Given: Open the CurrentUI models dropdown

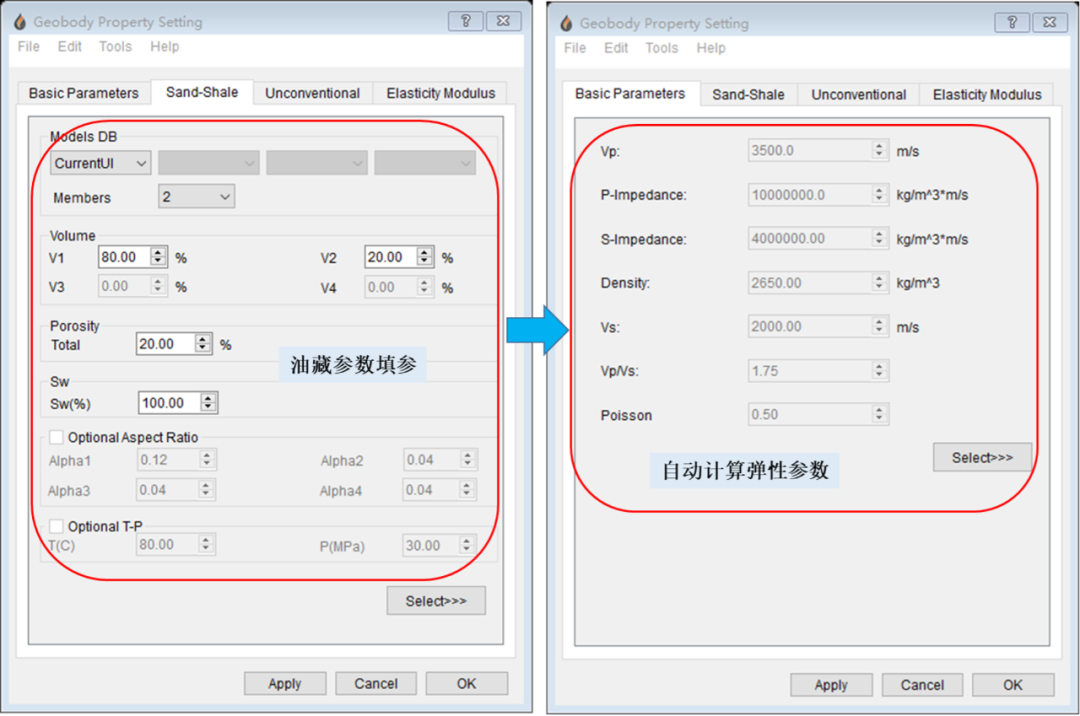Looking at the screenshot, I should point(101,163).
